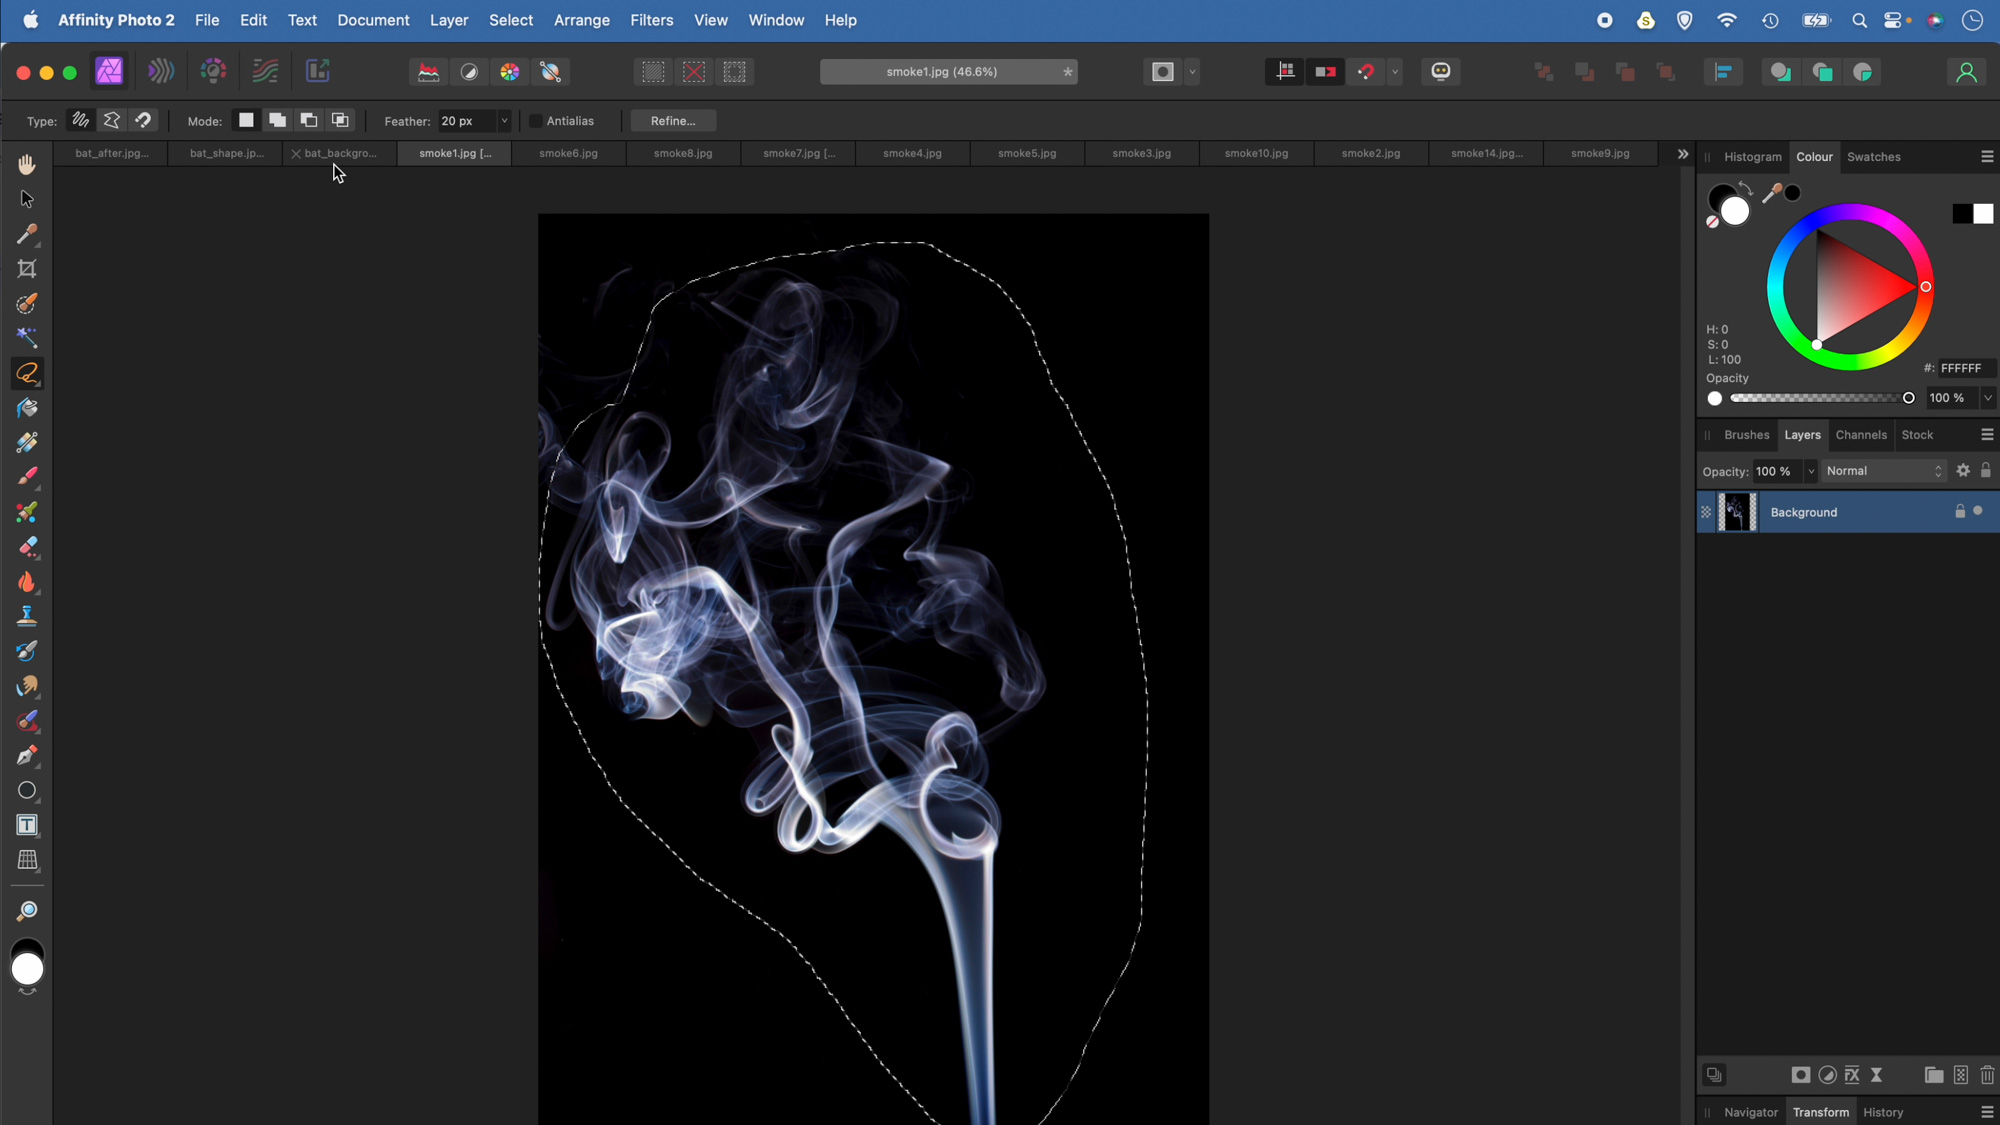The width and height of the screenshot is (2000, 1125).
Task: Toggle the lock beside layer blend mode
Action: pos(1986,470)
